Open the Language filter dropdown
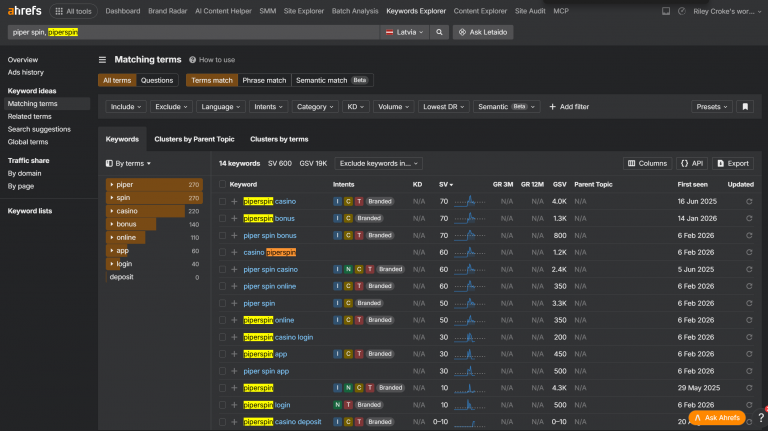This screenshot has width=768, height=431. tap(220, 107)
